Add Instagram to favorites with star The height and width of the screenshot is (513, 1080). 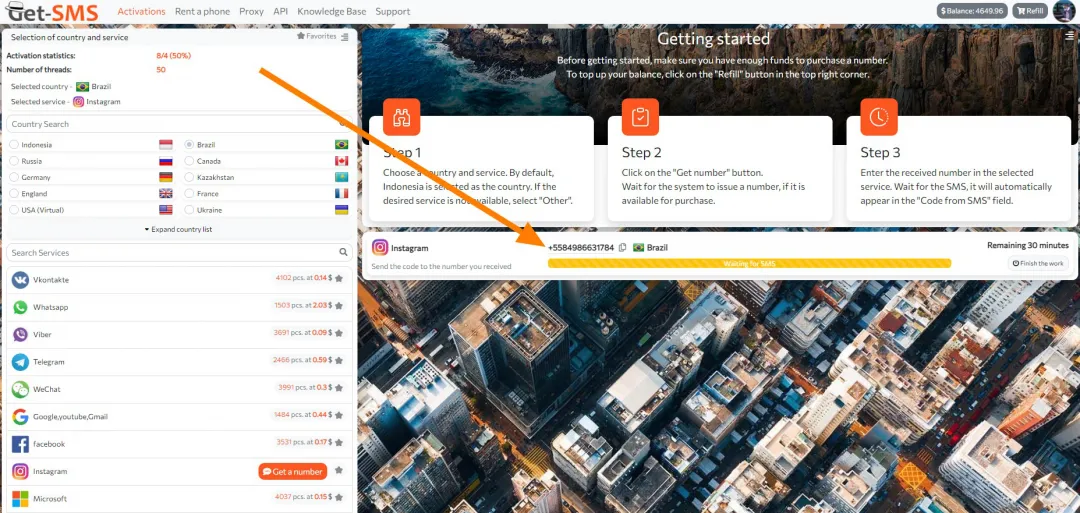point(339,471)
